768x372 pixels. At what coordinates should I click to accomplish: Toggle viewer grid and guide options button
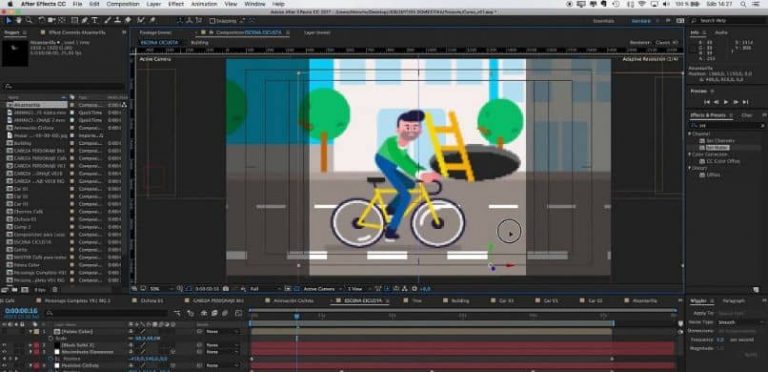[180, 289]
